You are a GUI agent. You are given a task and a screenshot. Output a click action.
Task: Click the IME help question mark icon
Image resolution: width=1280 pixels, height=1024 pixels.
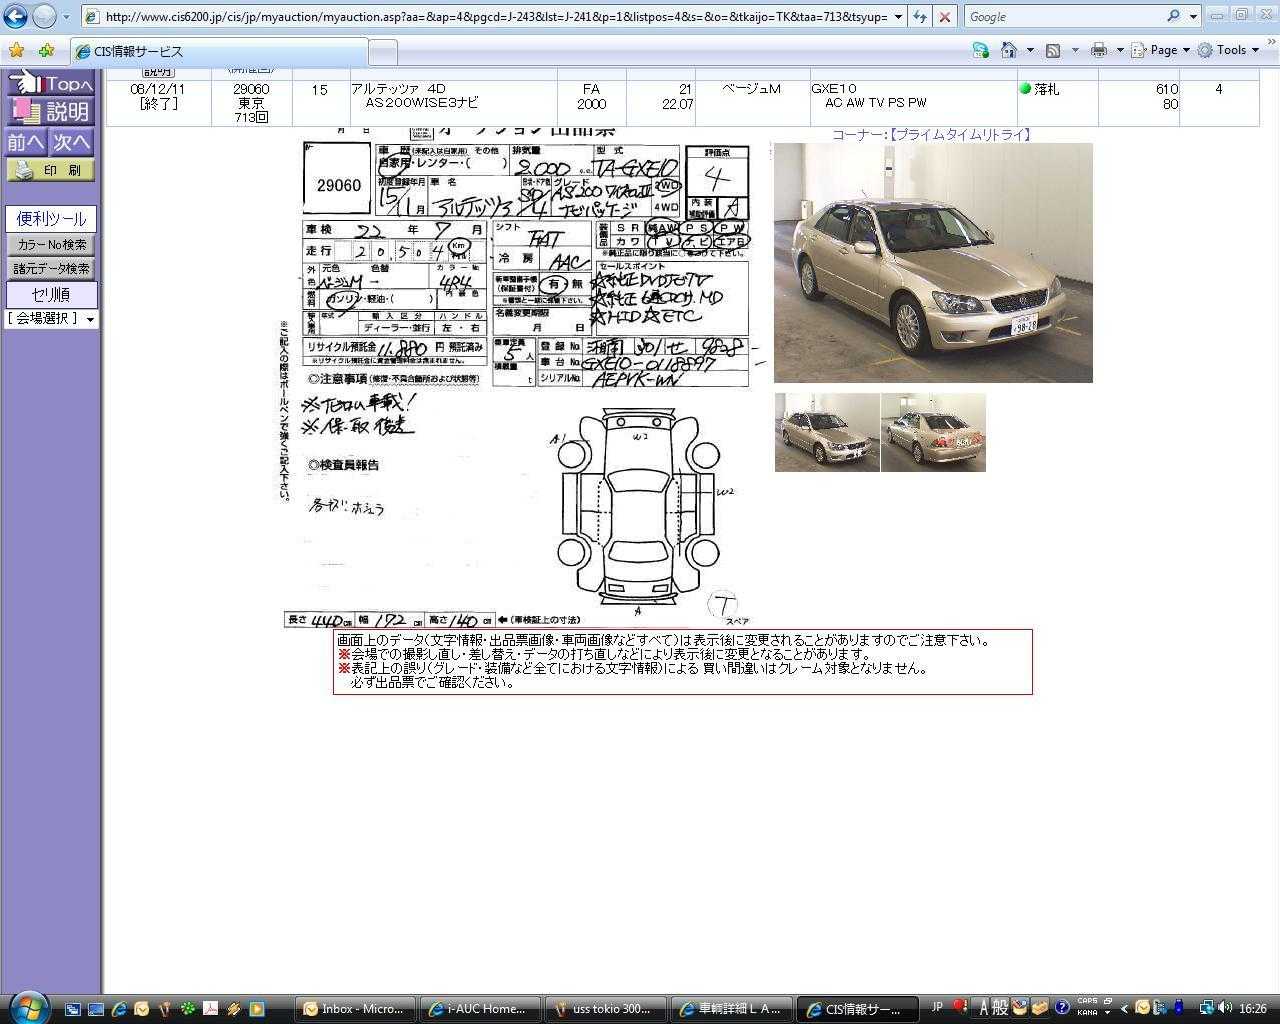pos(1062,1008)
